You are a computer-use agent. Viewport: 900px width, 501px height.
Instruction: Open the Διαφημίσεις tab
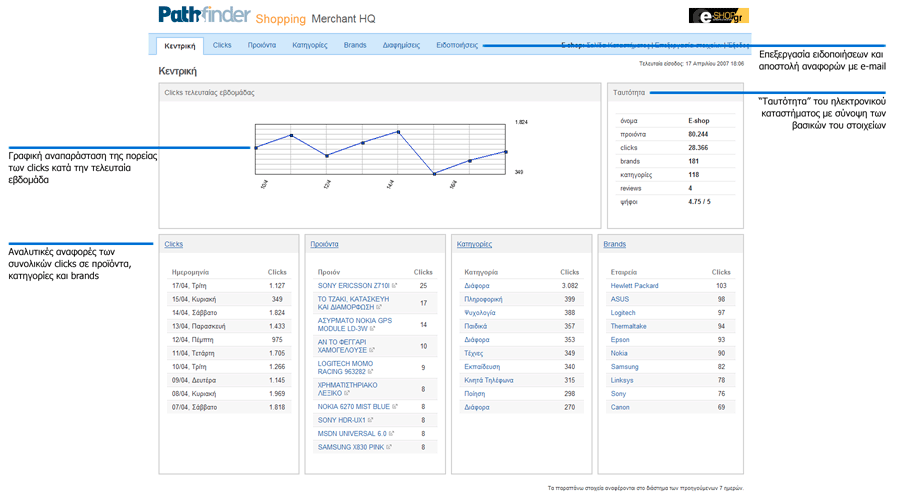click(401, 45)
